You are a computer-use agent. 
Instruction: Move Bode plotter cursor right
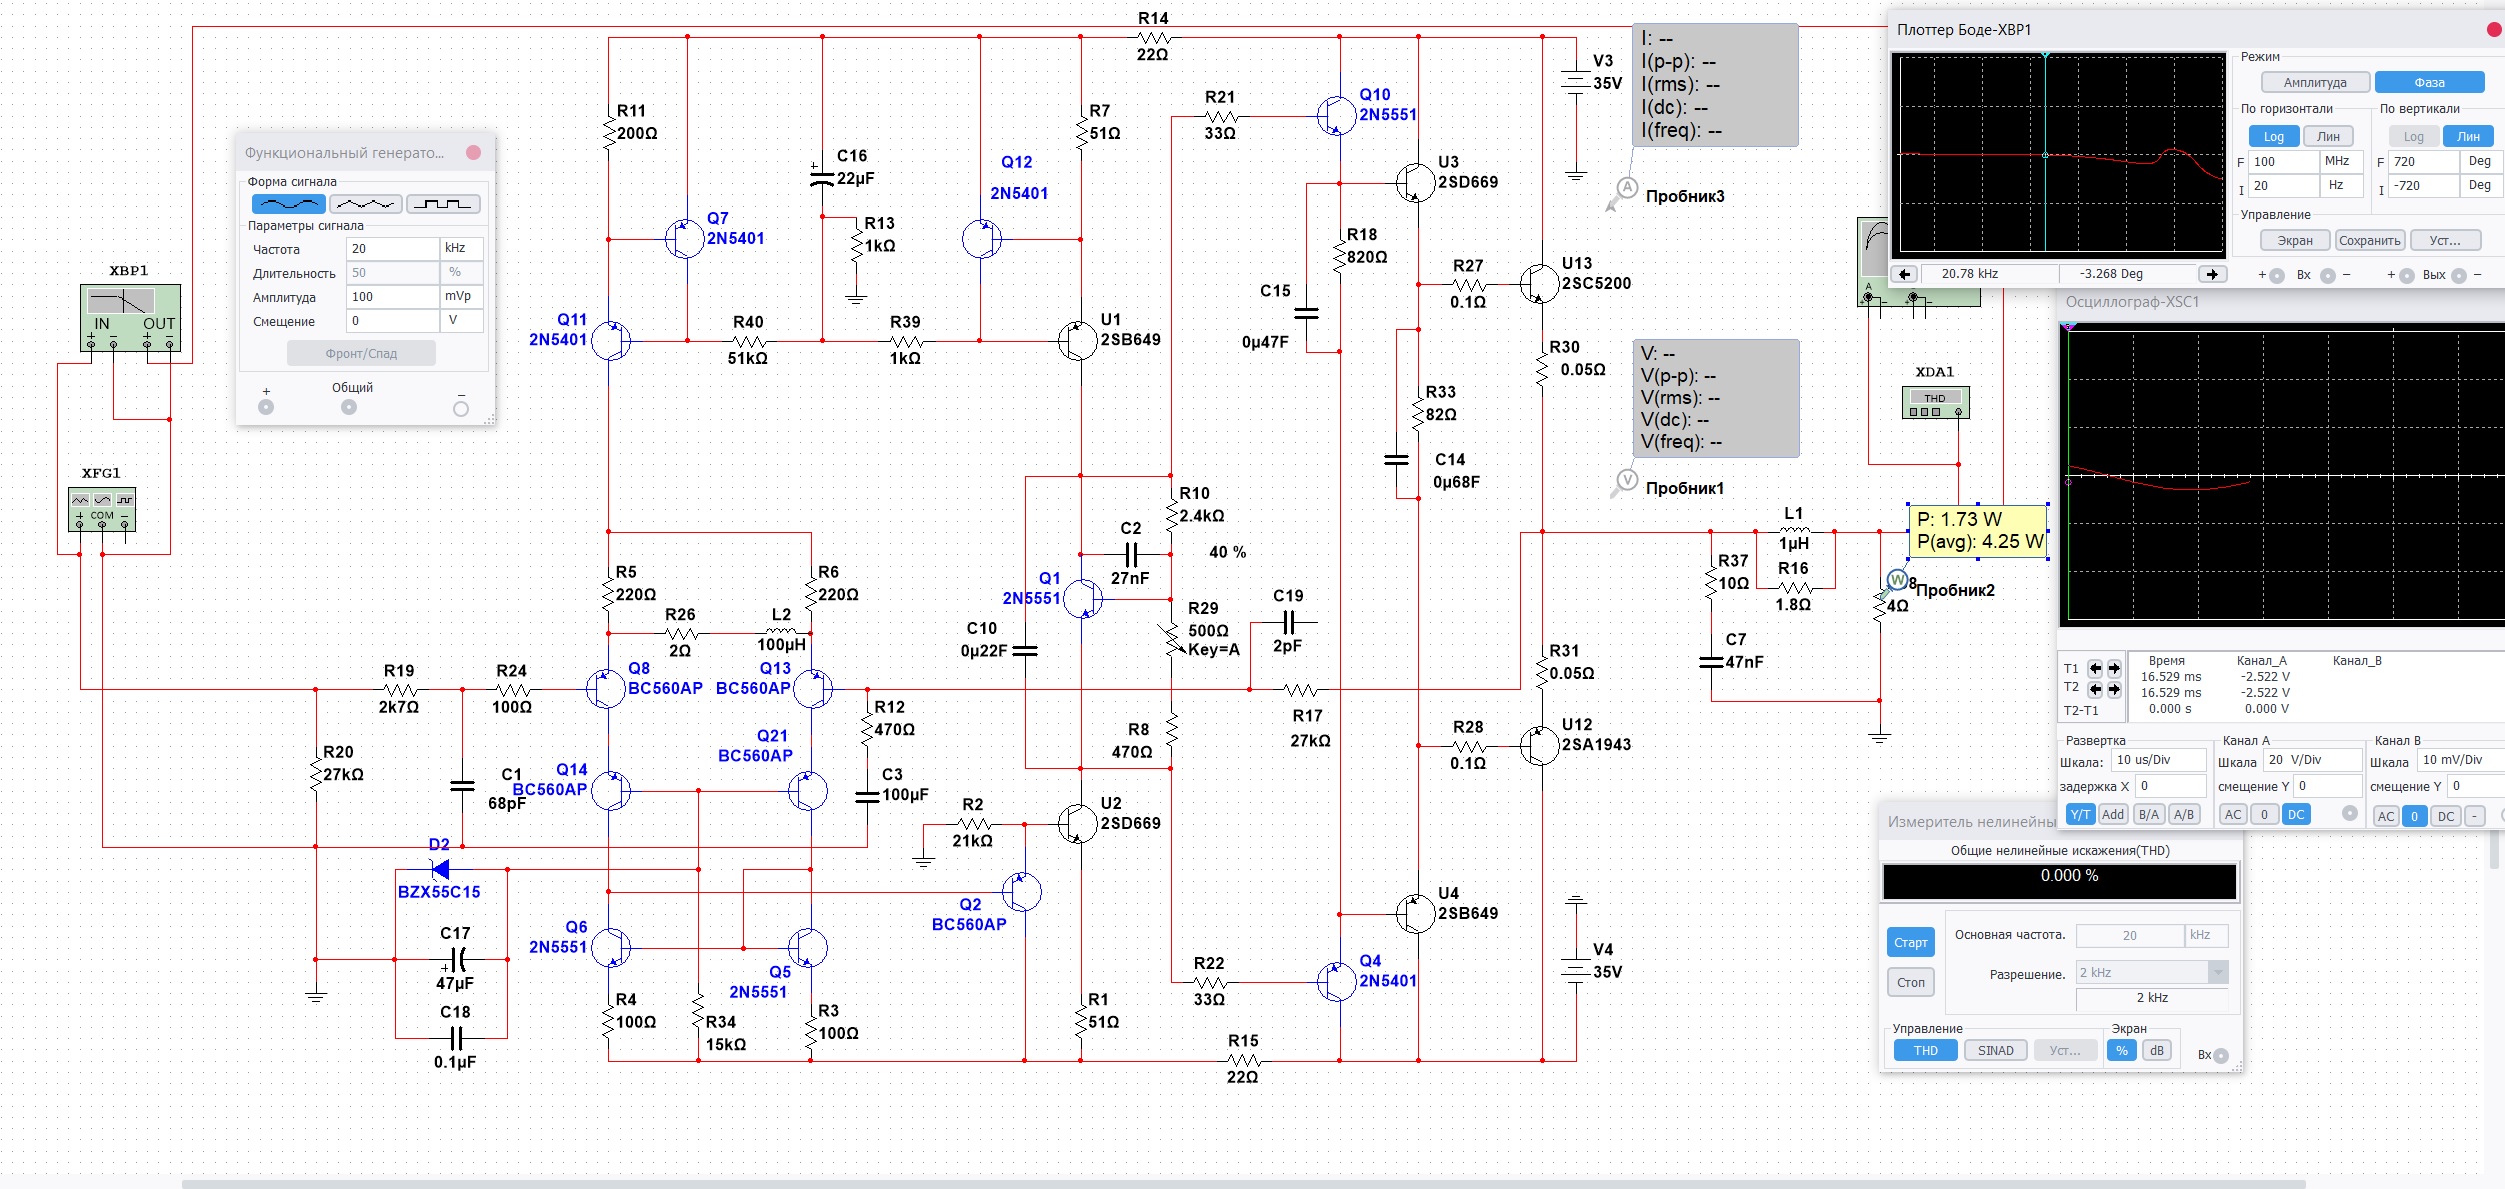[2211, 274]
